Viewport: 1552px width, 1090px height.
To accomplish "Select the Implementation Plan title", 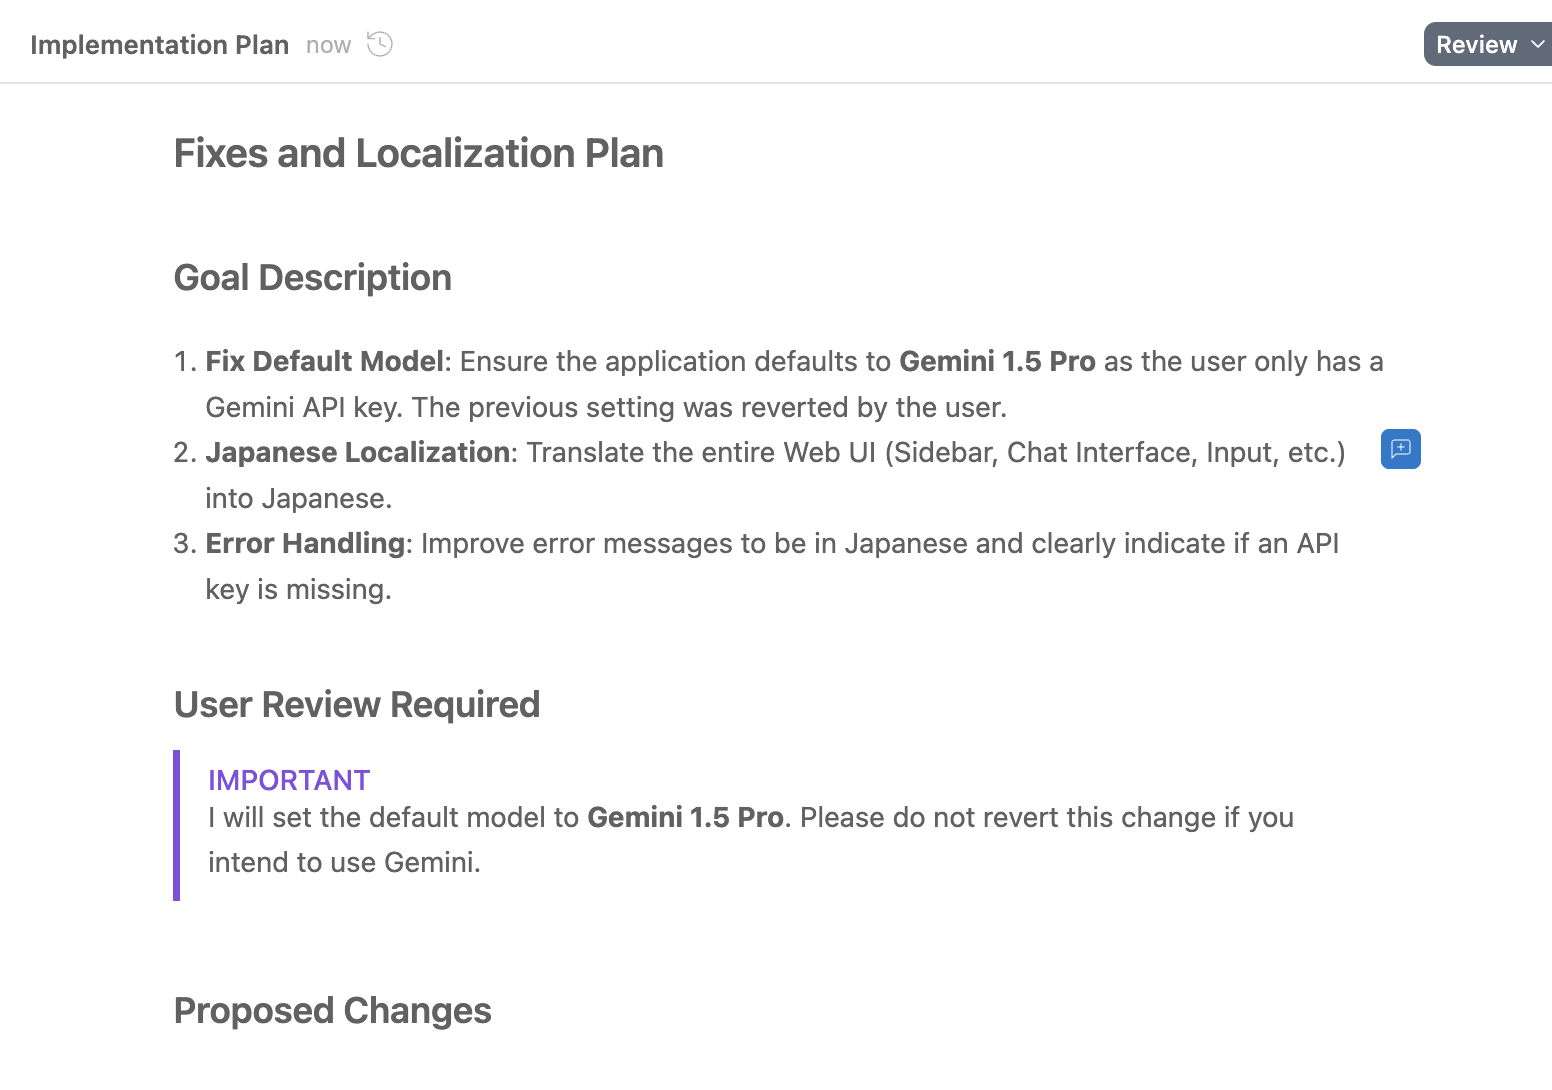I will [x=160, y=45].
